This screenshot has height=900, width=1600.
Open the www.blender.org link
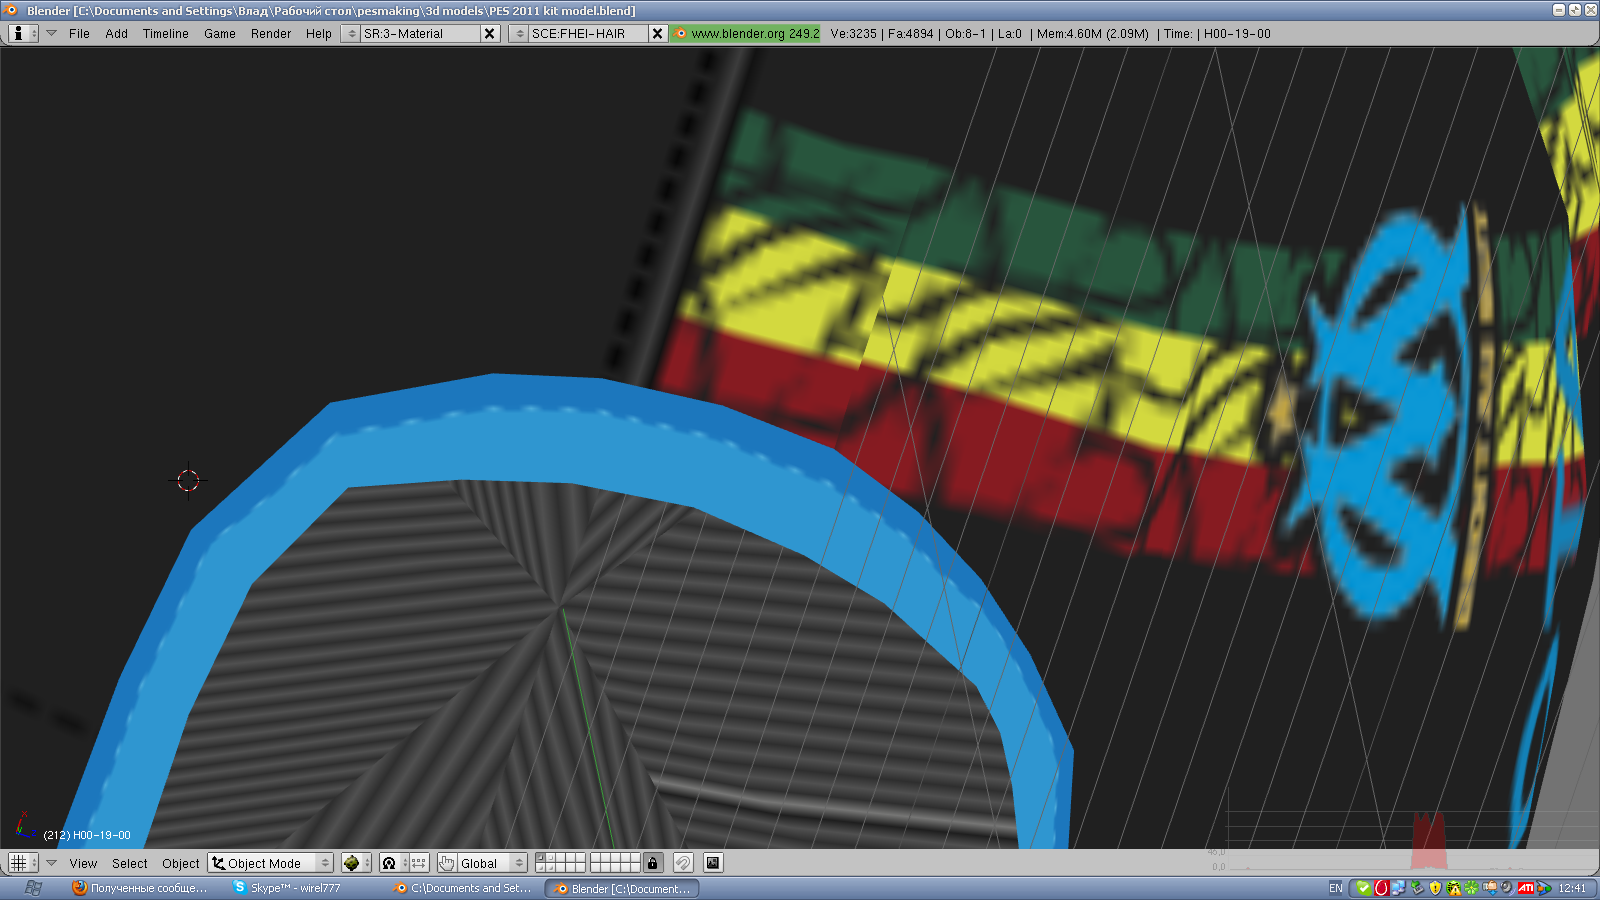(746, 34)
